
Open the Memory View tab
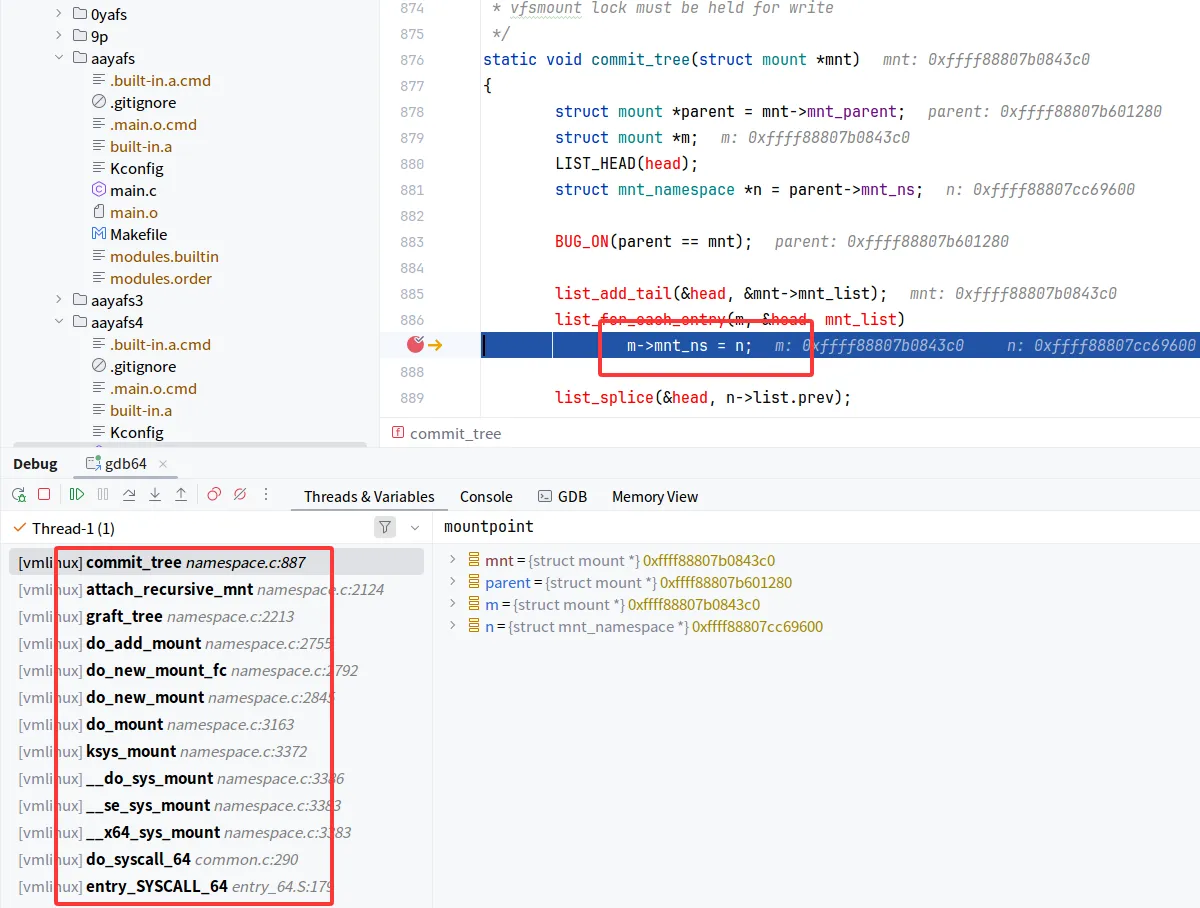coord(655,496)
